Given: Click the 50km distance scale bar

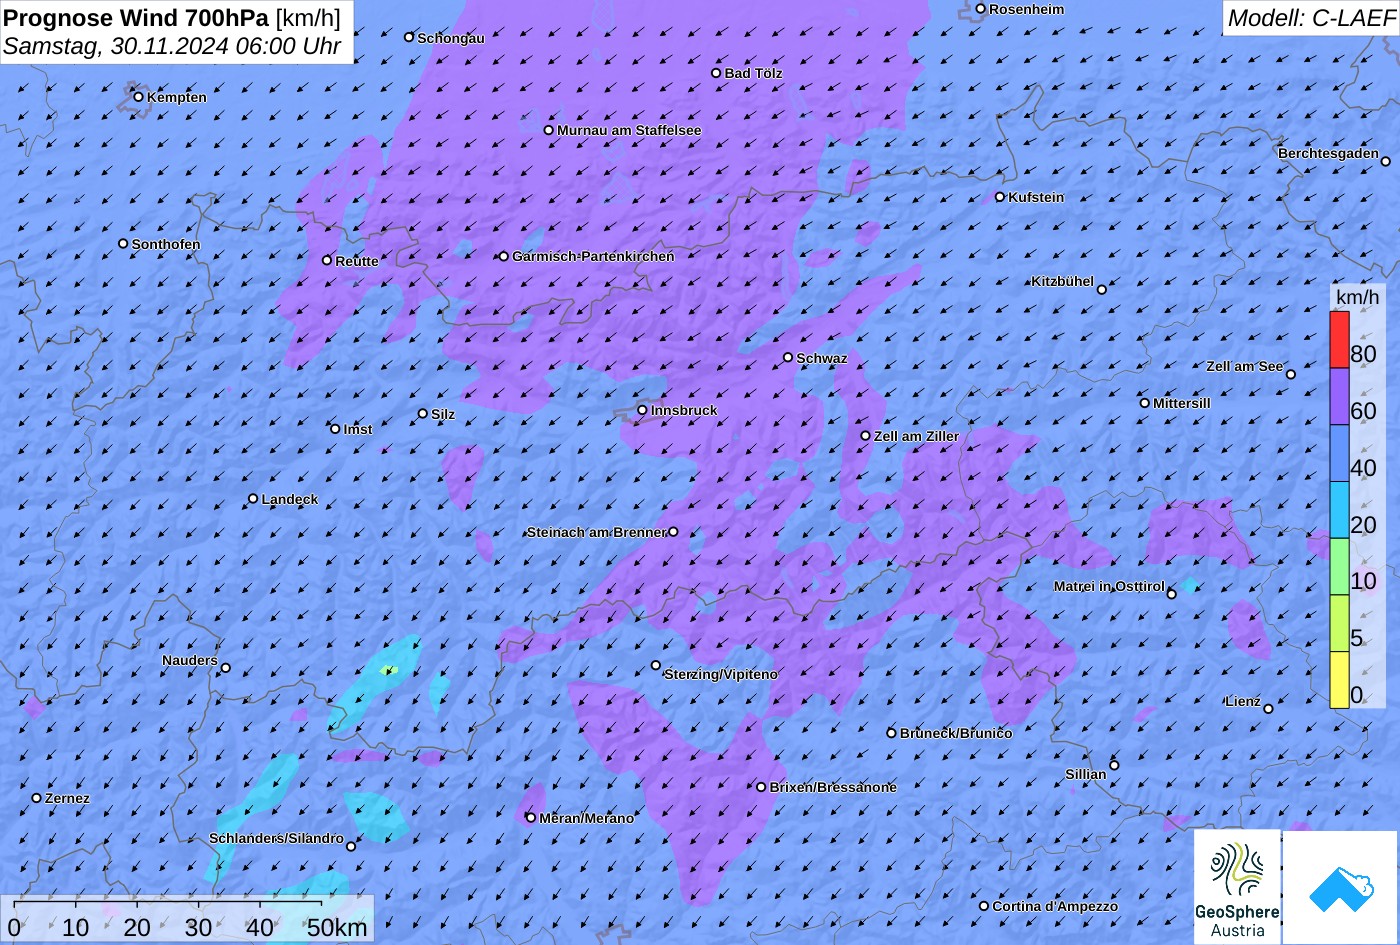Looking at the screenshot, I should click(x=168, y=905).
